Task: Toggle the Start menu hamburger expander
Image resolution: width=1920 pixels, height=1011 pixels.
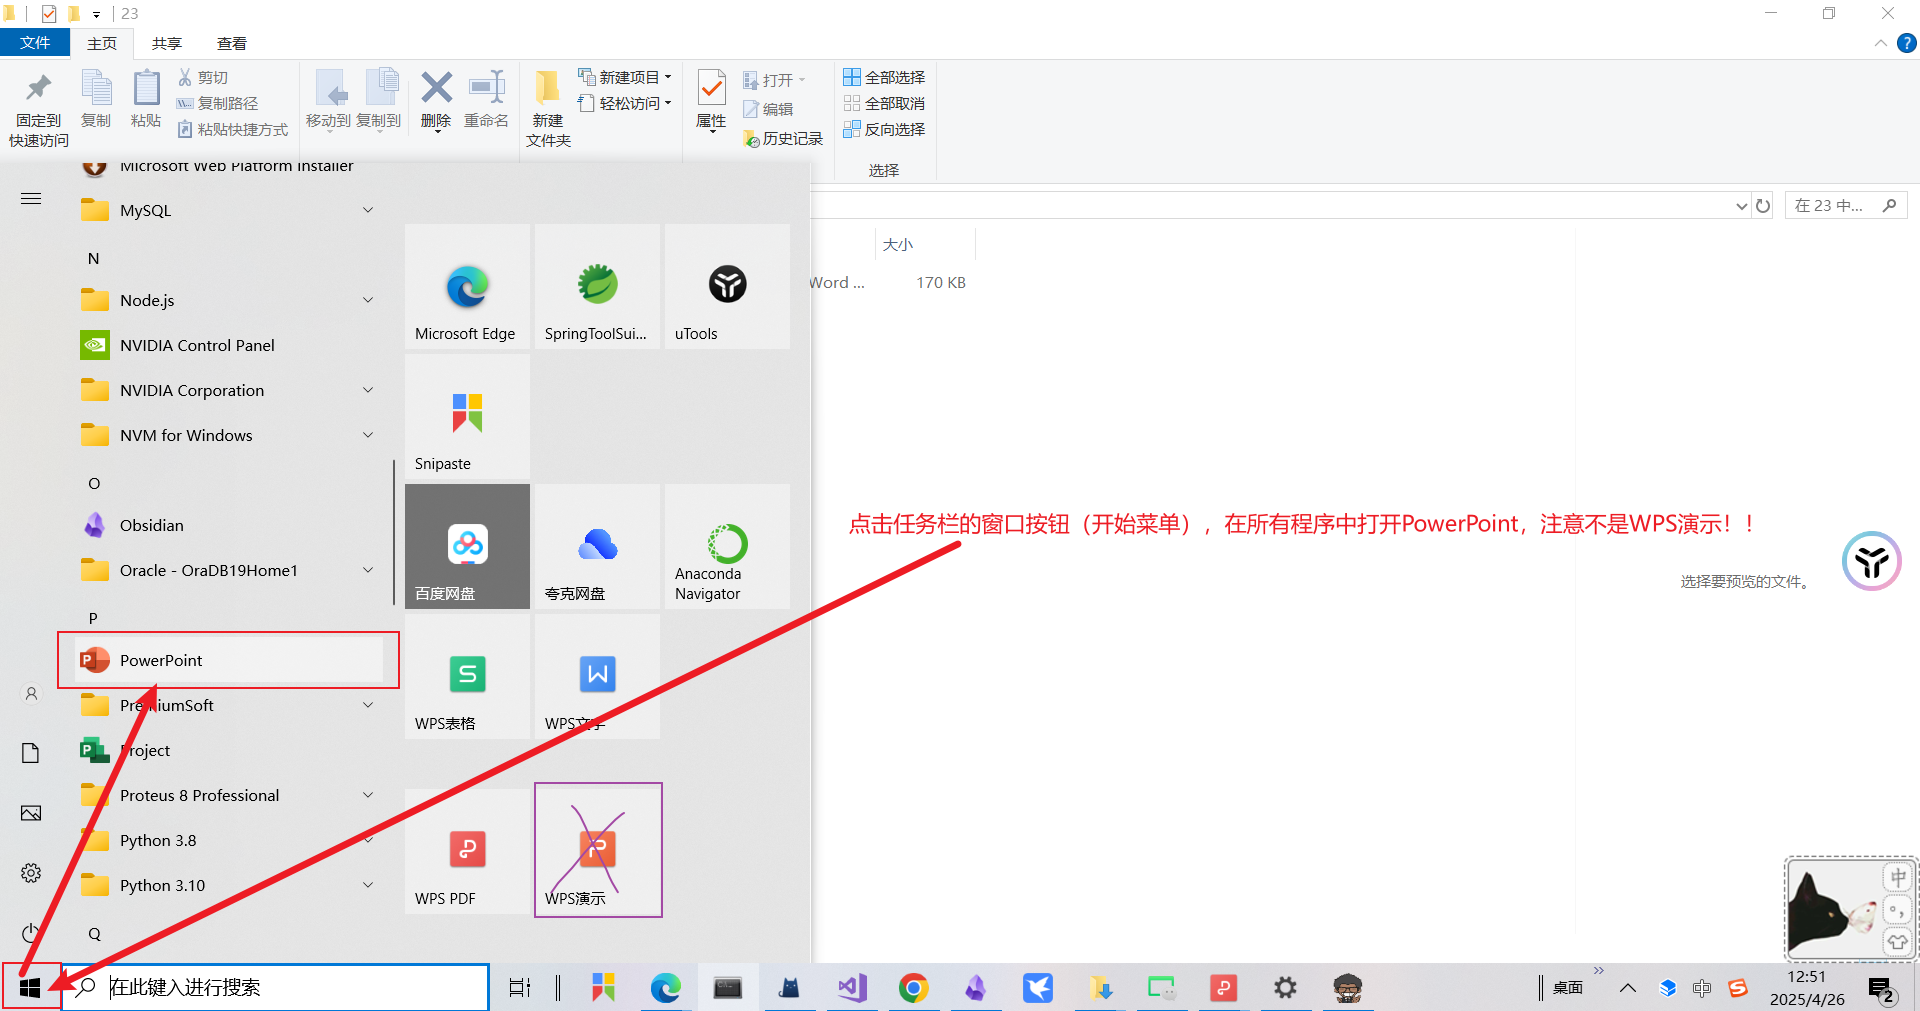Action: coord(31,199)
